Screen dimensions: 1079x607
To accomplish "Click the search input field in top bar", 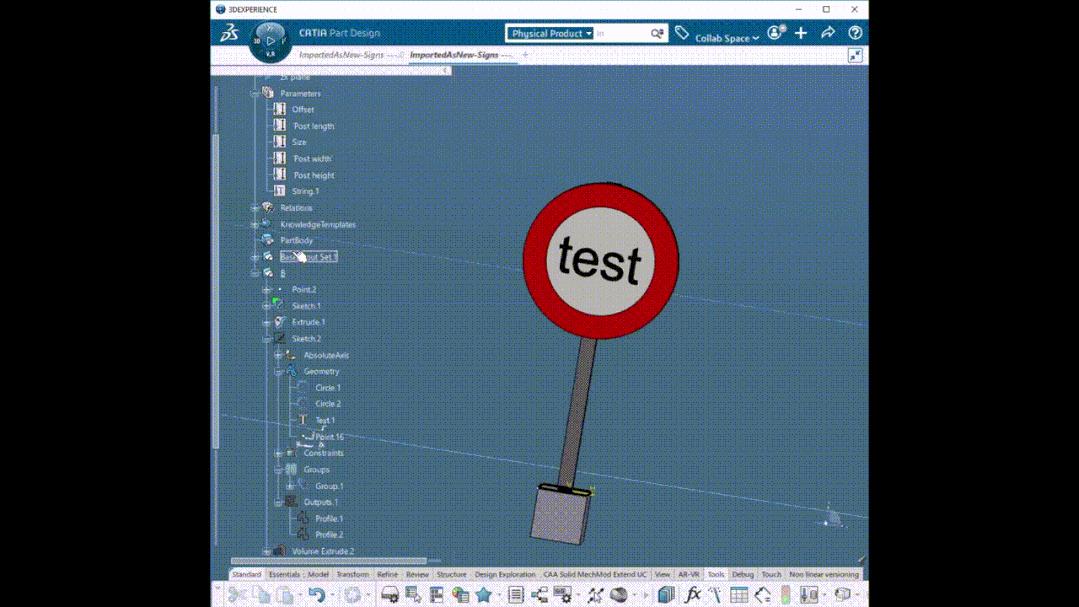I will 620,33.
